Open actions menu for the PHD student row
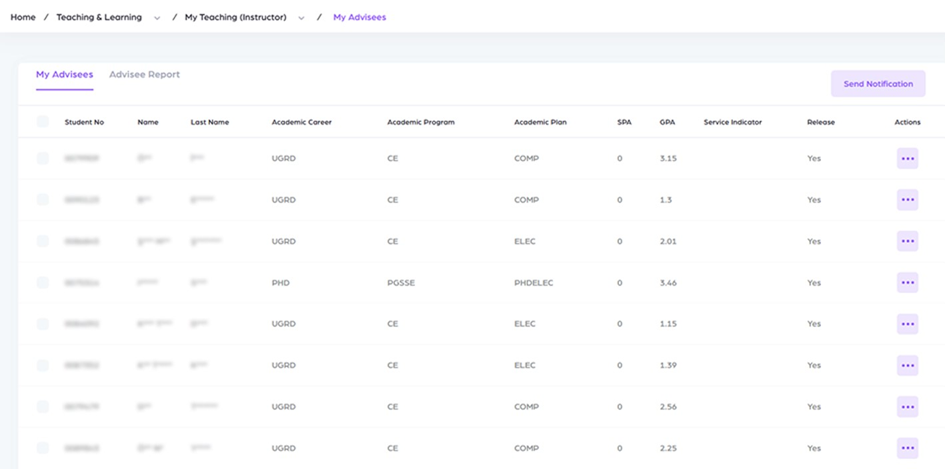This screenshot has height=469, width=945. [x=907, y=283]
